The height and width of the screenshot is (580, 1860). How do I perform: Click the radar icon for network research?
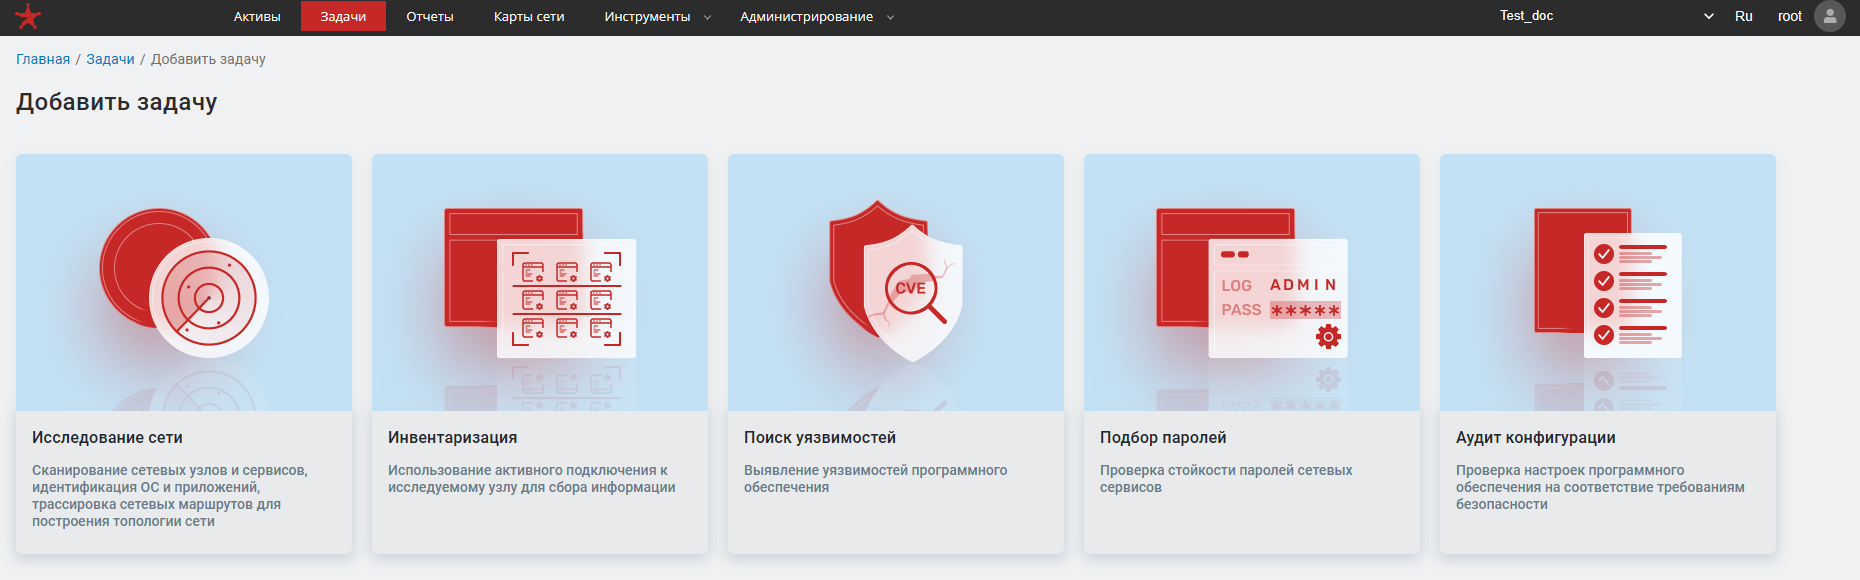click(x=184, y=283)
